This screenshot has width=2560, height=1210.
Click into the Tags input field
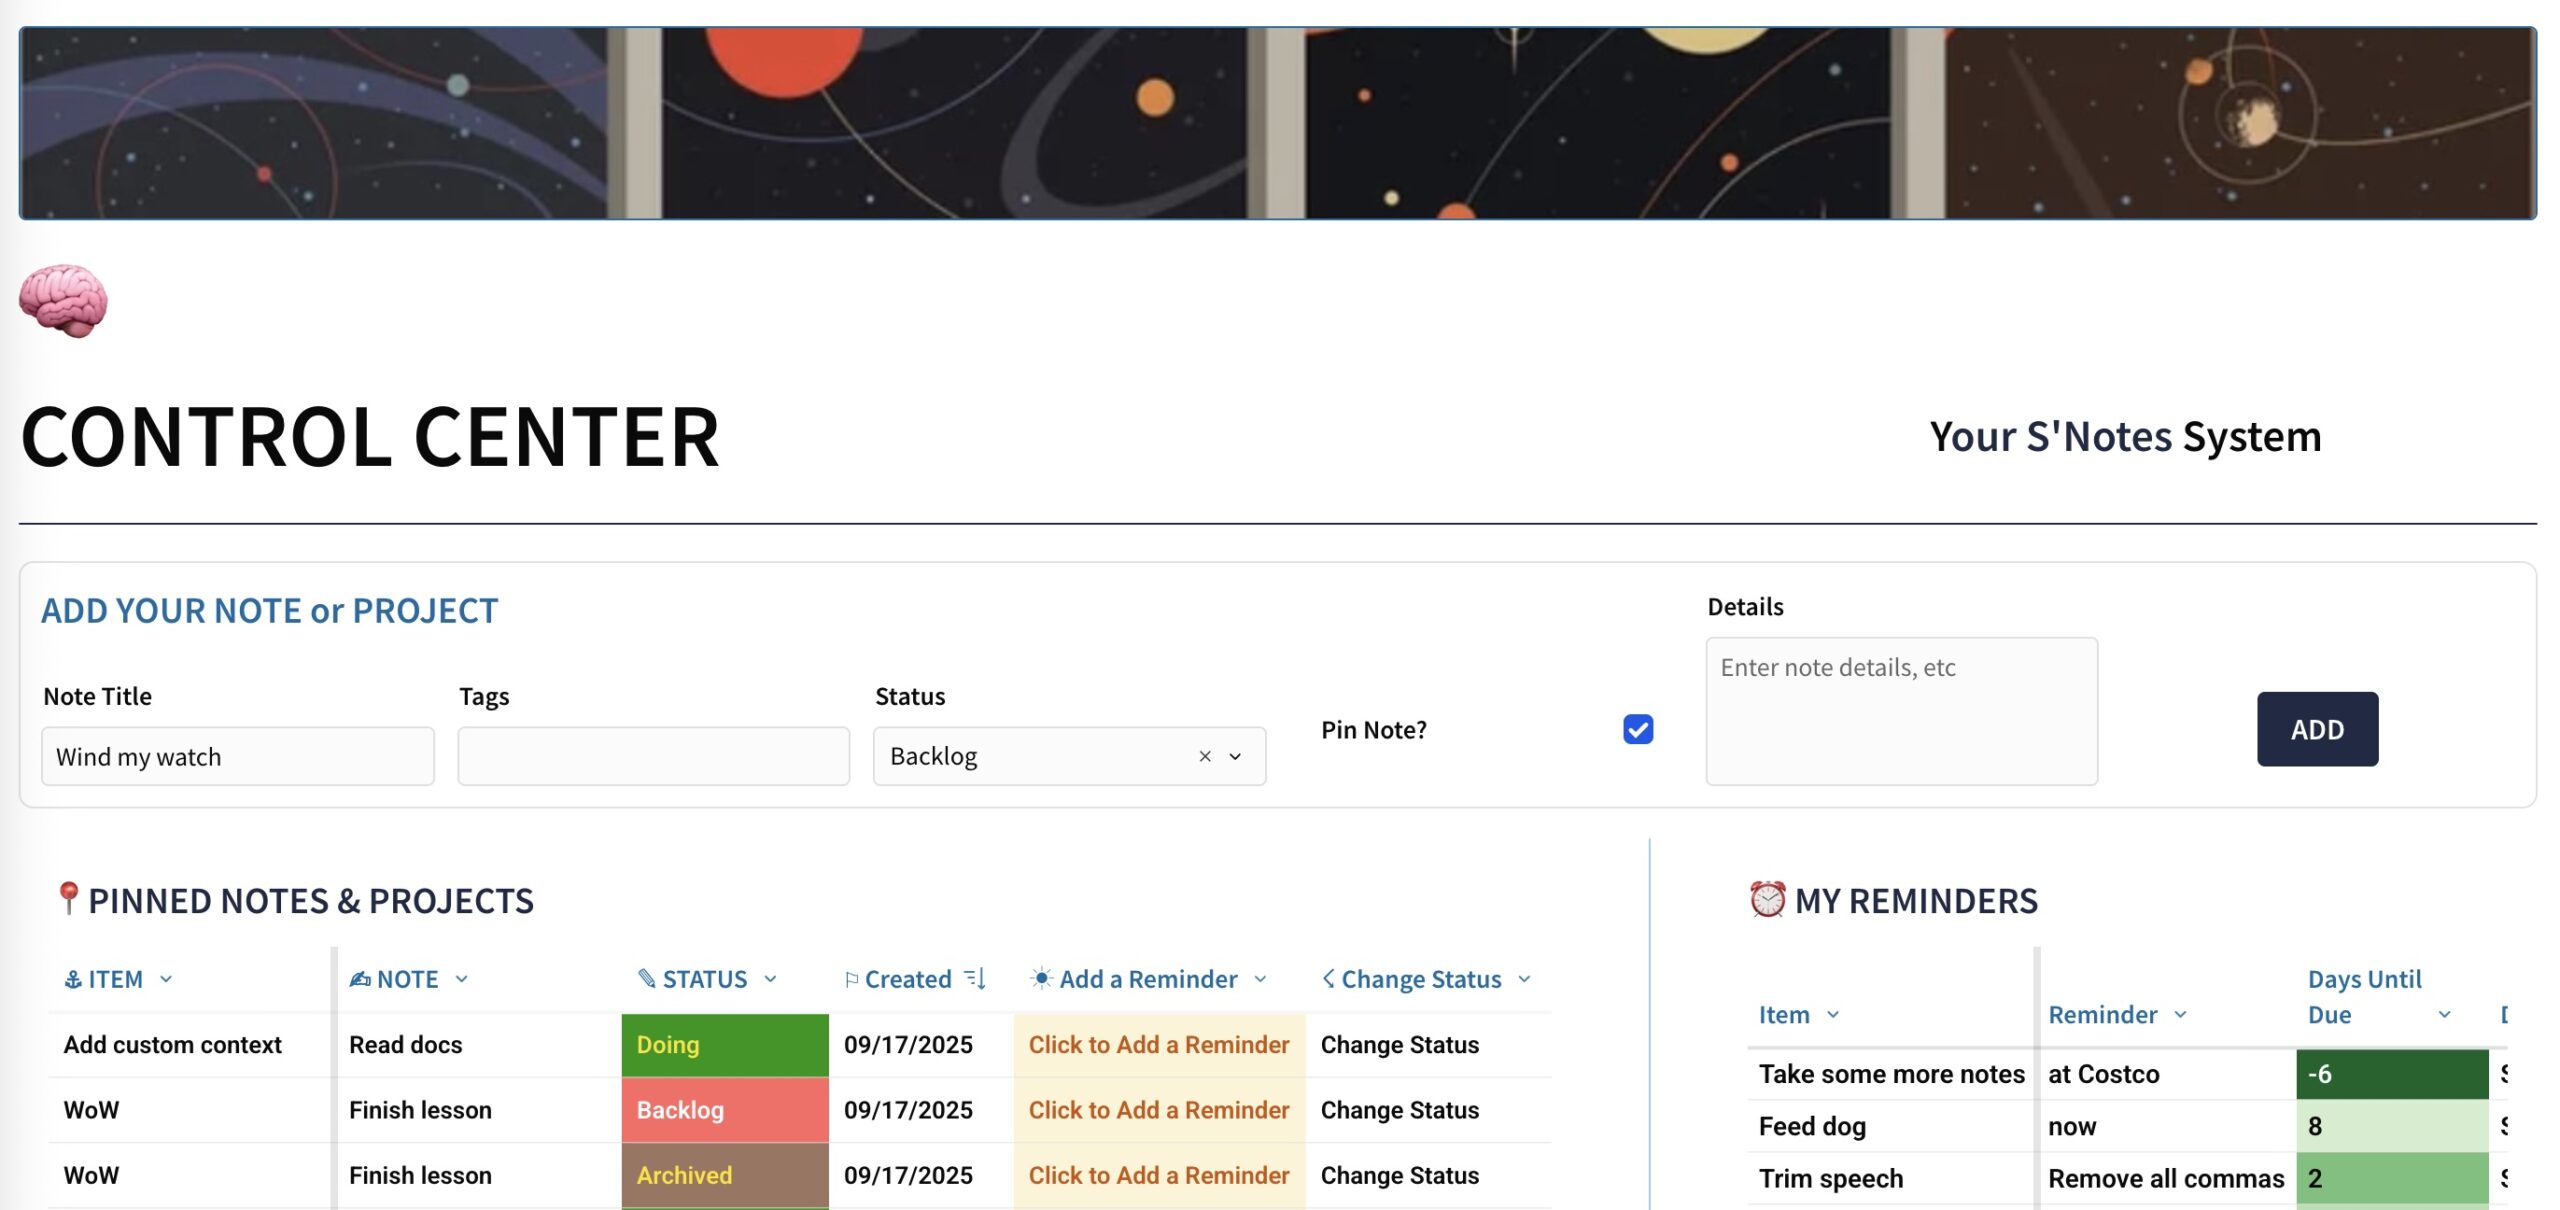coord(653,756)
